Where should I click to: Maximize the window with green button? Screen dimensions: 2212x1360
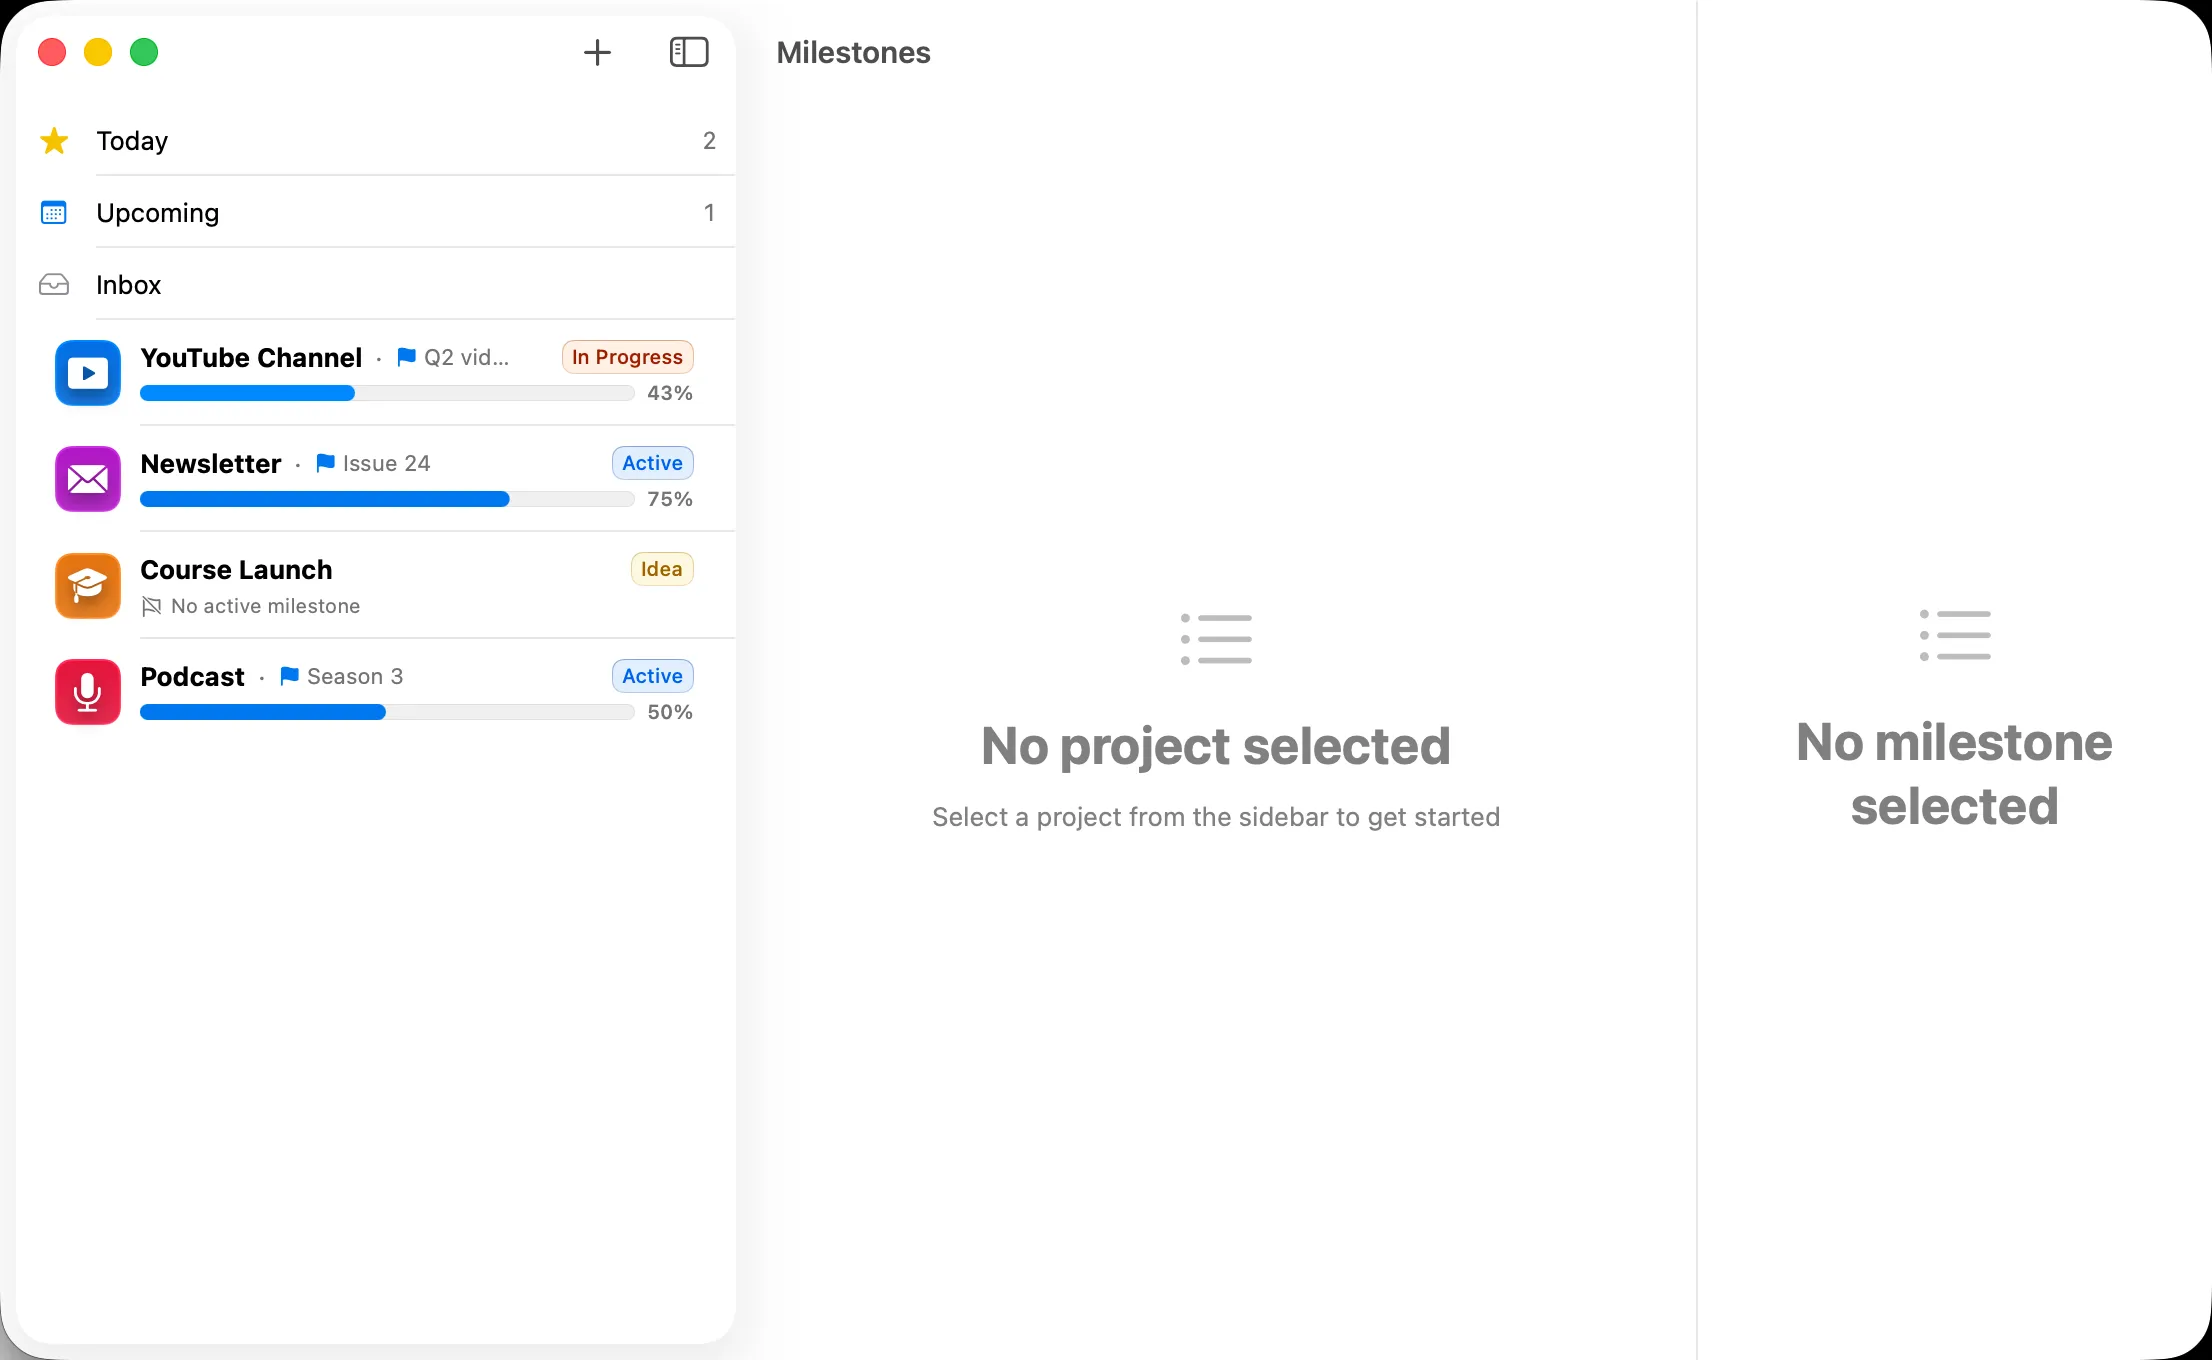pos(144,52)
